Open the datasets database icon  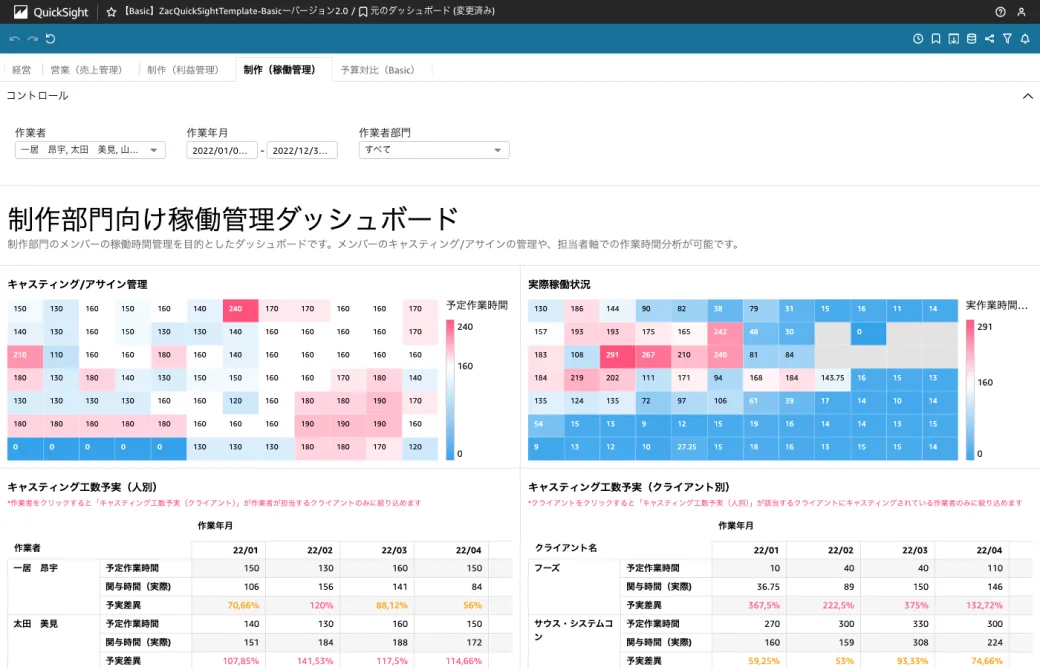coord(972,39)
